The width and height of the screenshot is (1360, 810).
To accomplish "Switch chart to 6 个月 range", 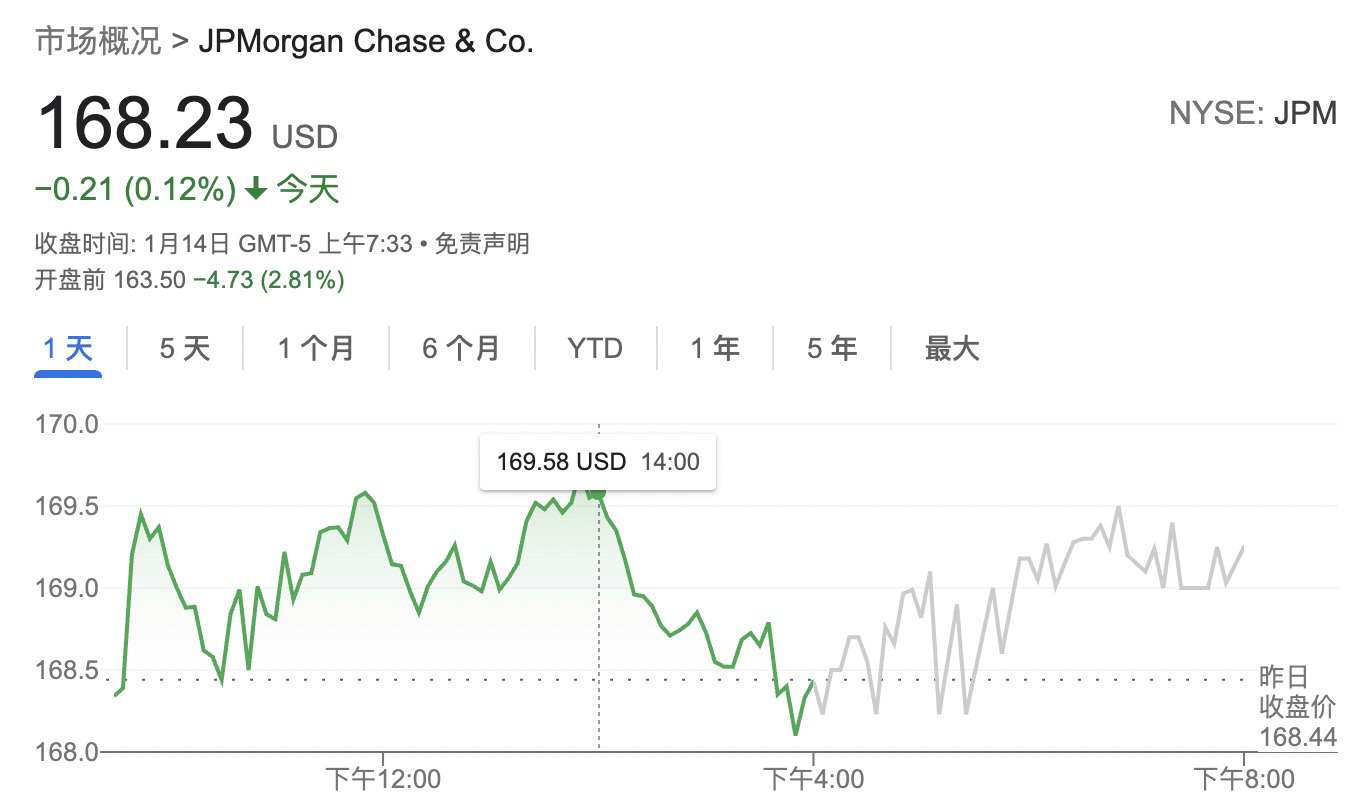I will [460, 349].
